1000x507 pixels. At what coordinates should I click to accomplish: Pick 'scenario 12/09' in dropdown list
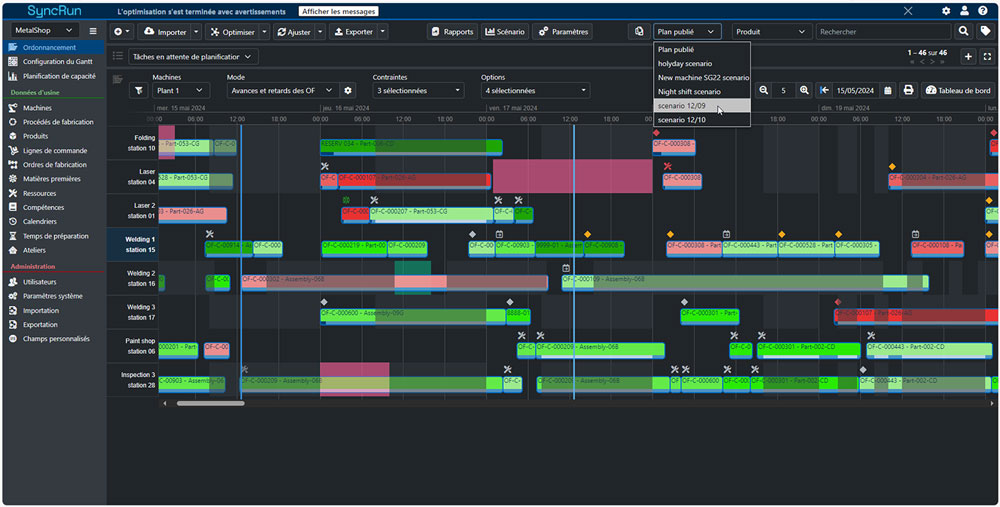(702, 105)
